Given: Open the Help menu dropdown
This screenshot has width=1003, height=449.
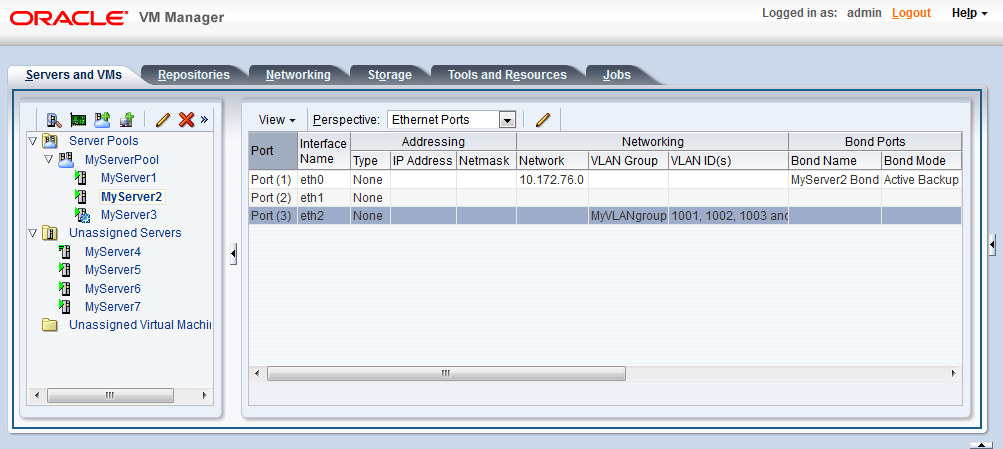Looking at the screenshot, I should [969, 13].
